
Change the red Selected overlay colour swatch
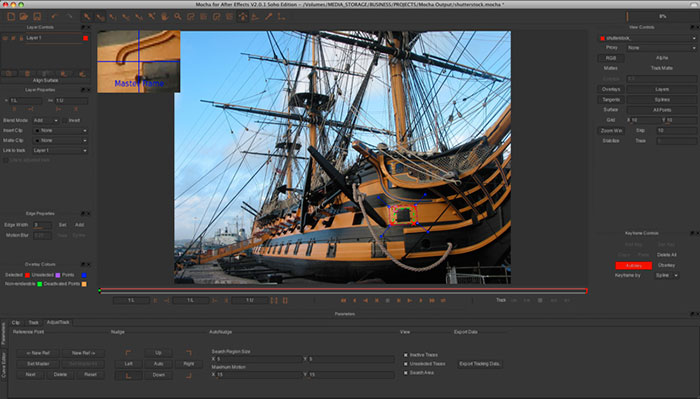(27, 275)
